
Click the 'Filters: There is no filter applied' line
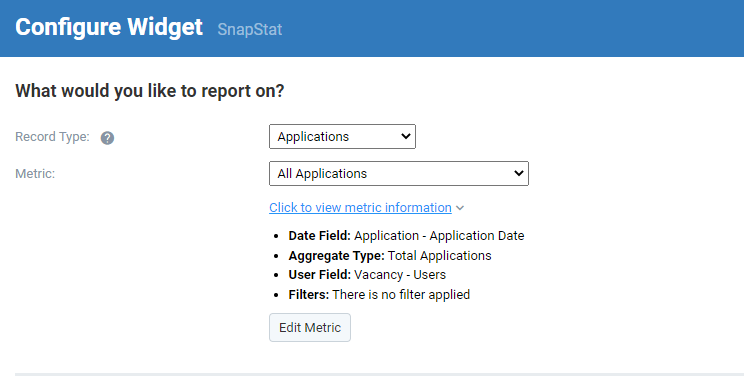click(379, 294)
